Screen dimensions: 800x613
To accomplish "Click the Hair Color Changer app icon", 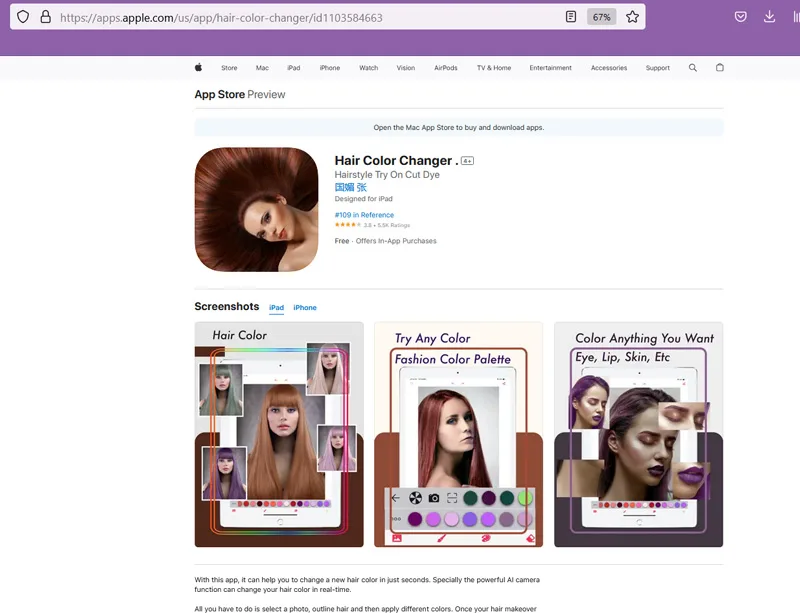I will click(257, 210).
